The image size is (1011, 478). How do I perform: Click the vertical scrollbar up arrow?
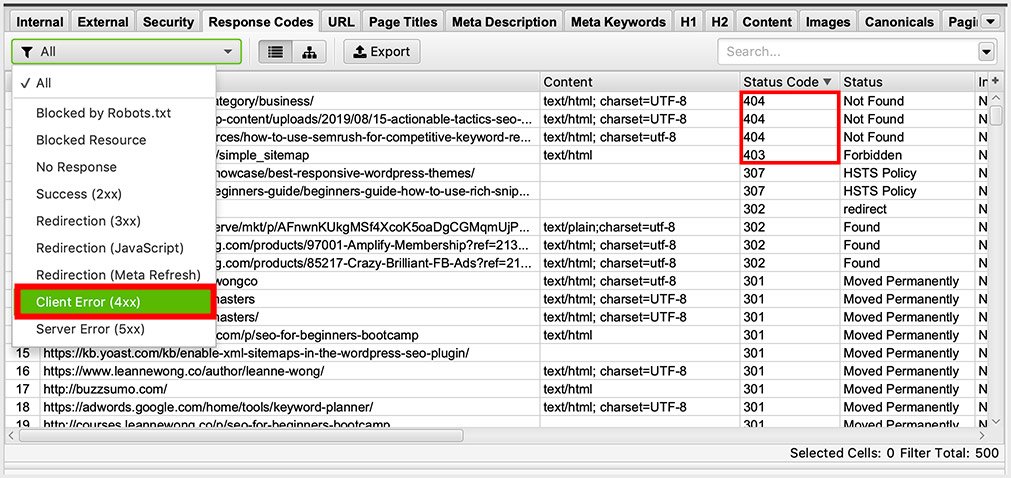coord(995,98)
